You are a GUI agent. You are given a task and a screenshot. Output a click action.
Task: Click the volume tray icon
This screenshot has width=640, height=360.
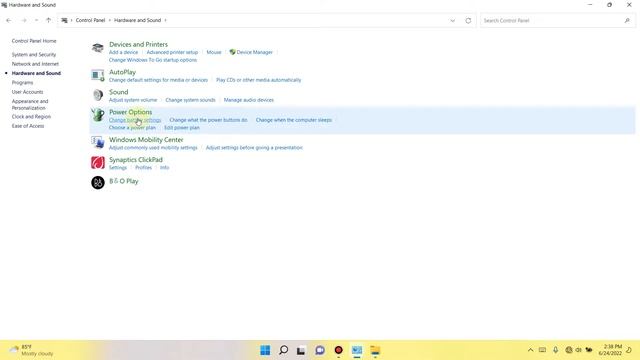pos(578,350)
